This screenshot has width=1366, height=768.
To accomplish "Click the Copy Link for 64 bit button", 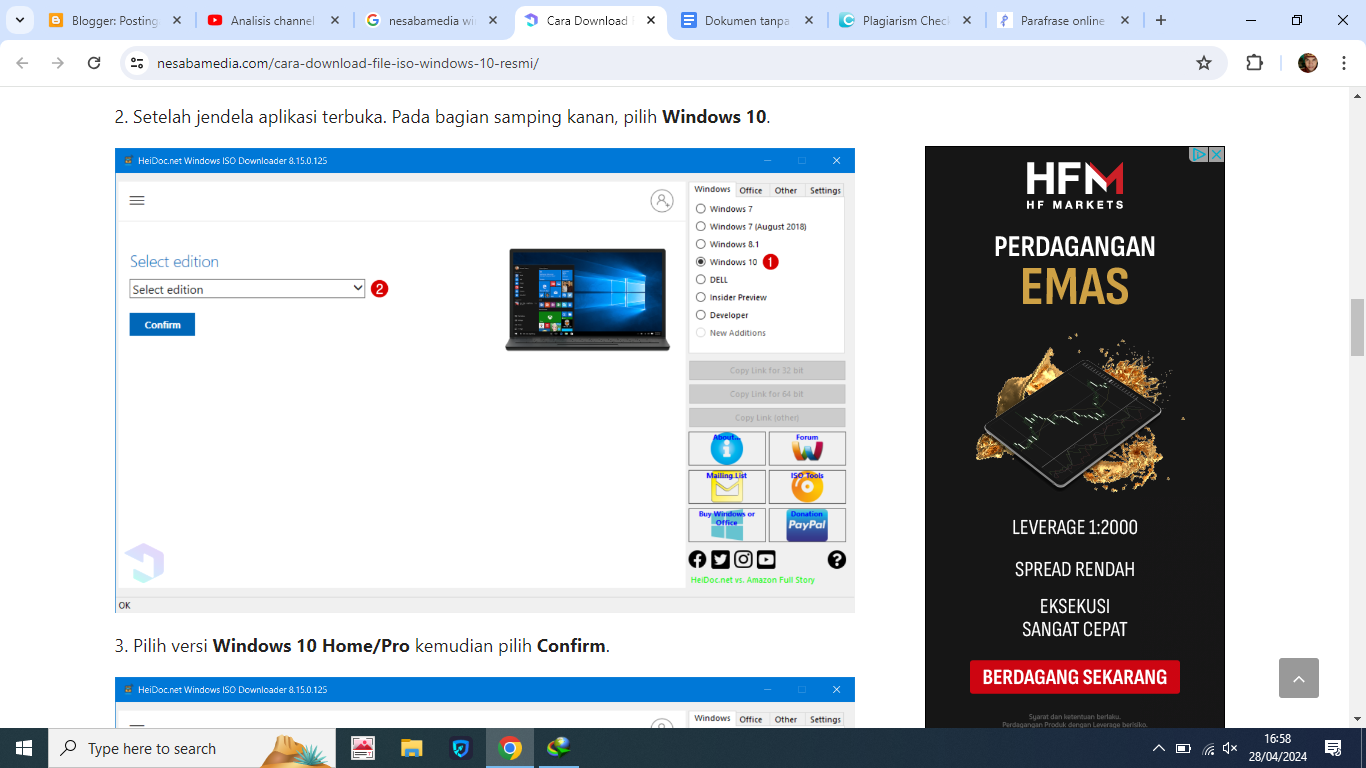I will tap(767, 394).
